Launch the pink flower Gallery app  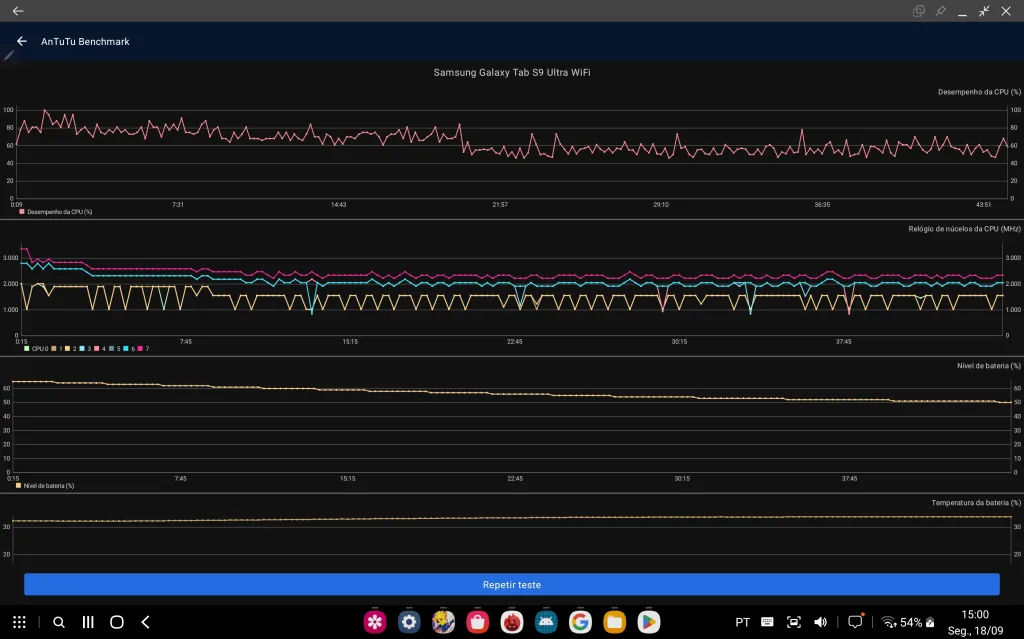click(x=375, y=622)
